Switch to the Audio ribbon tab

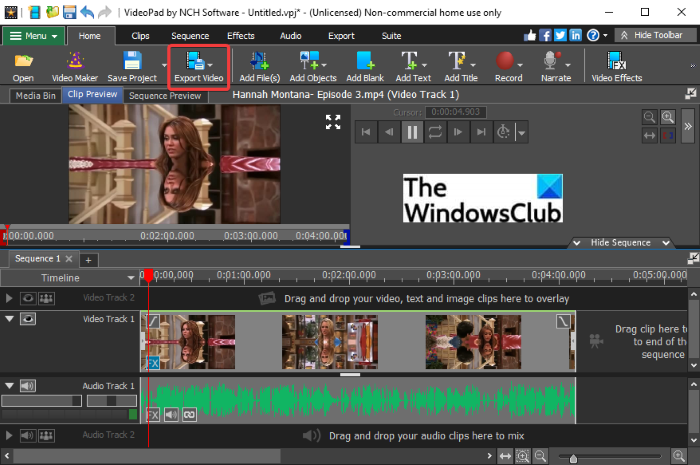pyautogui.click(x=291, y=36)
